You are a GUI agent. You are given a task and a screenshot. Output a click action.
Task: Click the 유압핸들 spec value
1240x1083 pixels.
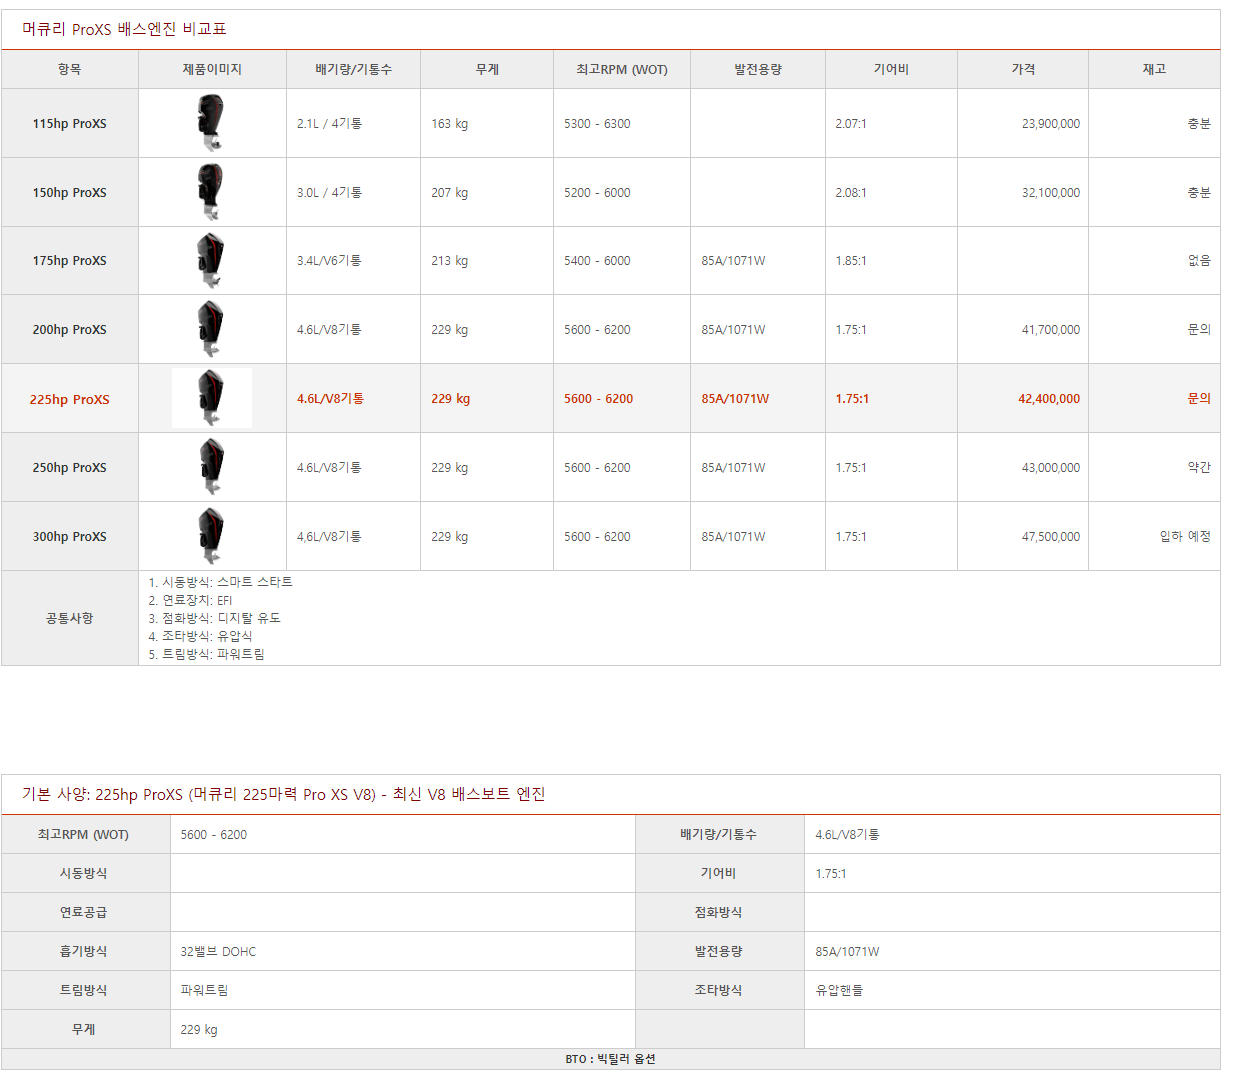click(x=839, y=991)
